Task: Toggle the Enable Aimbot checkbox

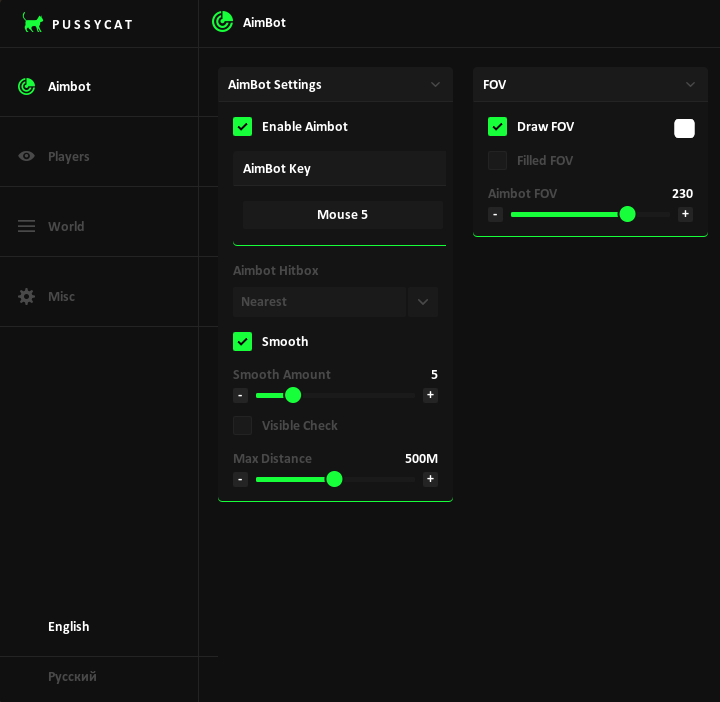Action: pos(242,126)
